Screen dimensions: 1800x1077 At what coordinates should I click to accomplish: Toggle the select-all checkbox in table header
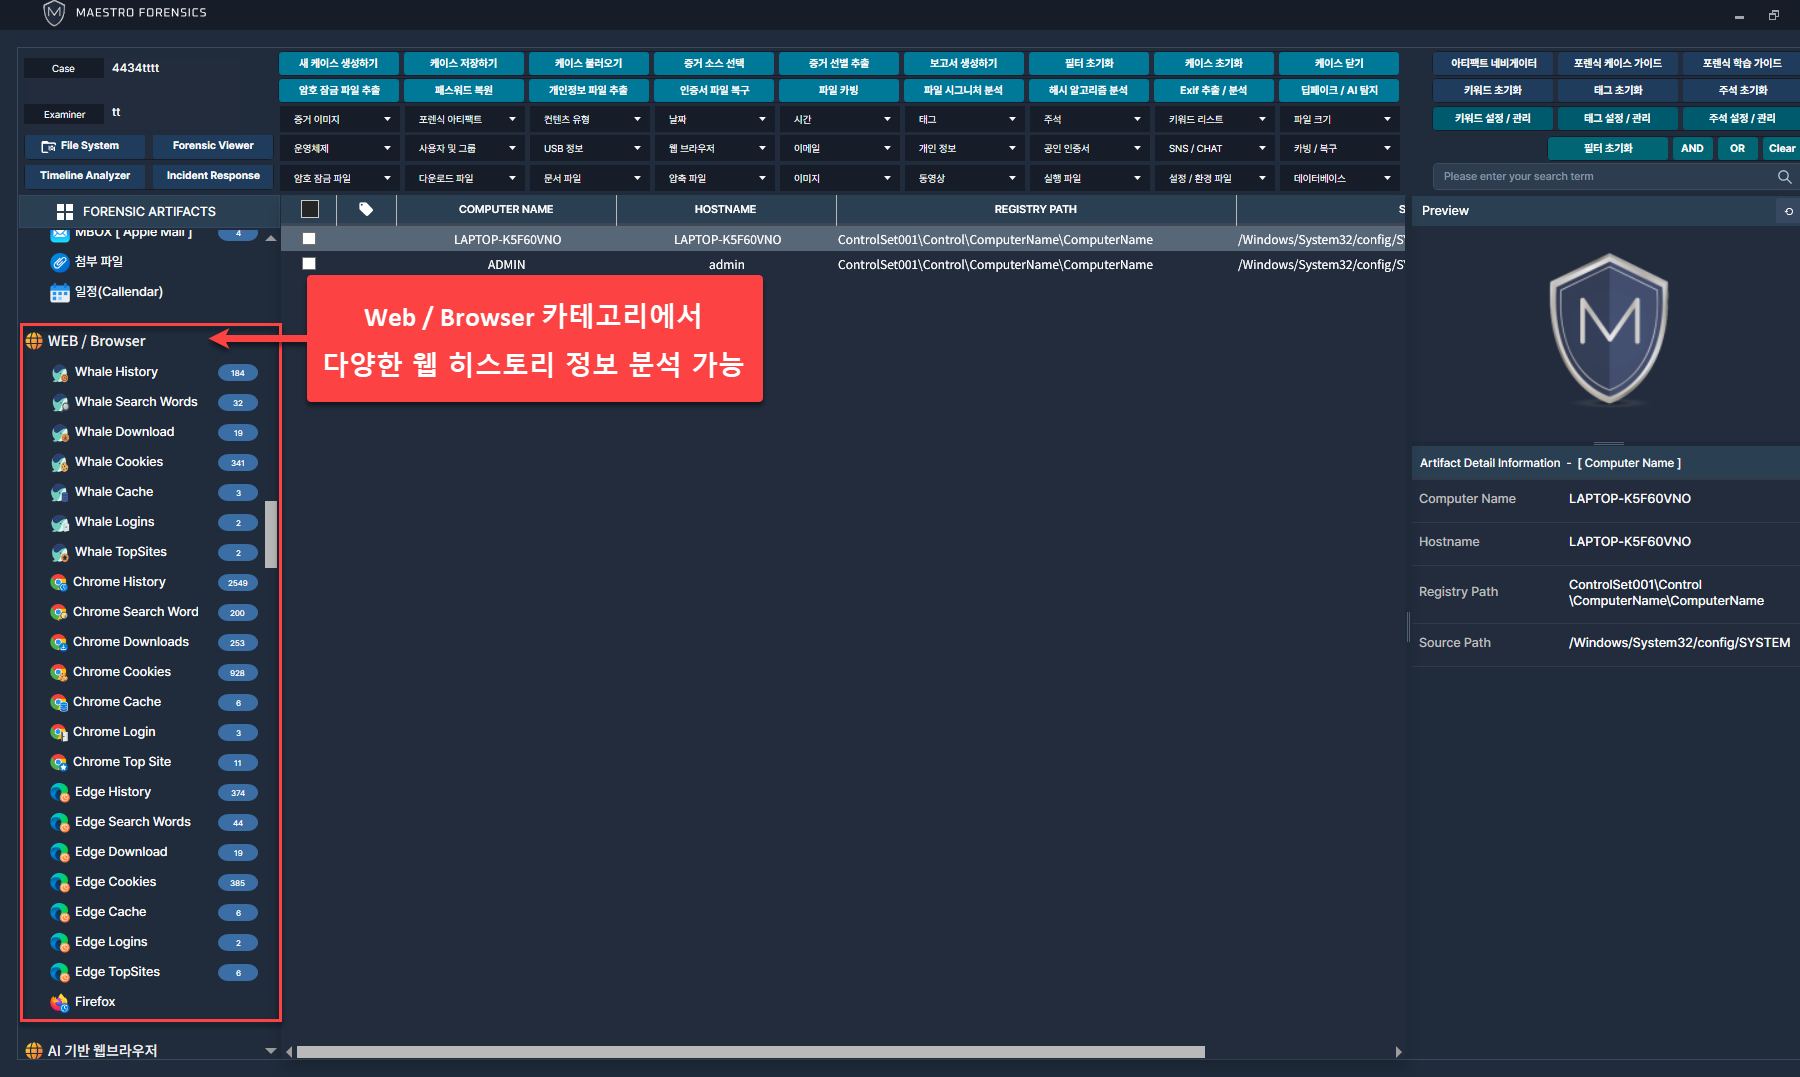pyautogui.click(x=310, y=209)
